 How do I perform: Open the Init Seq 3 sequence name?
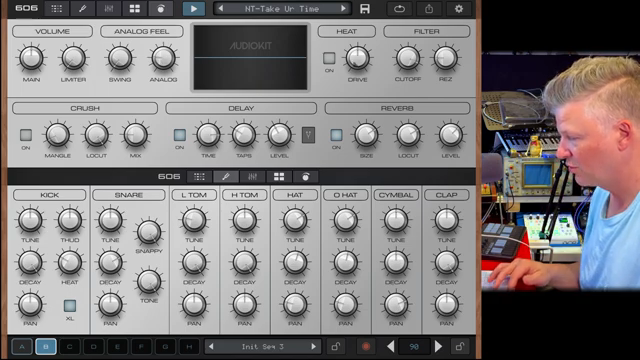[x=262, y=347]
